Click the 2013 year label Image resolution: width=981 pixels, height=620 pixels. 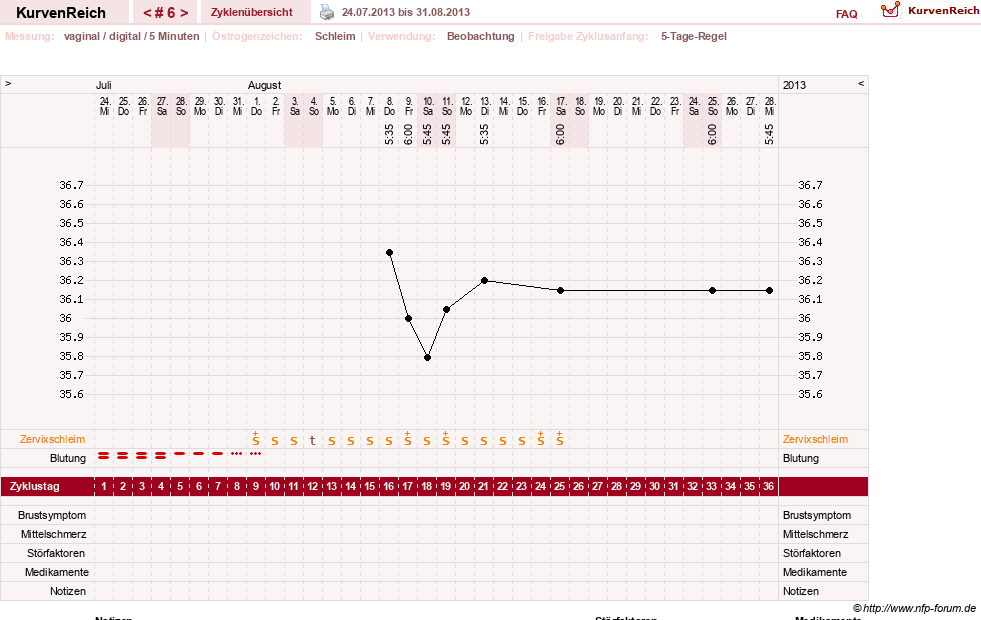click(795, 85)
